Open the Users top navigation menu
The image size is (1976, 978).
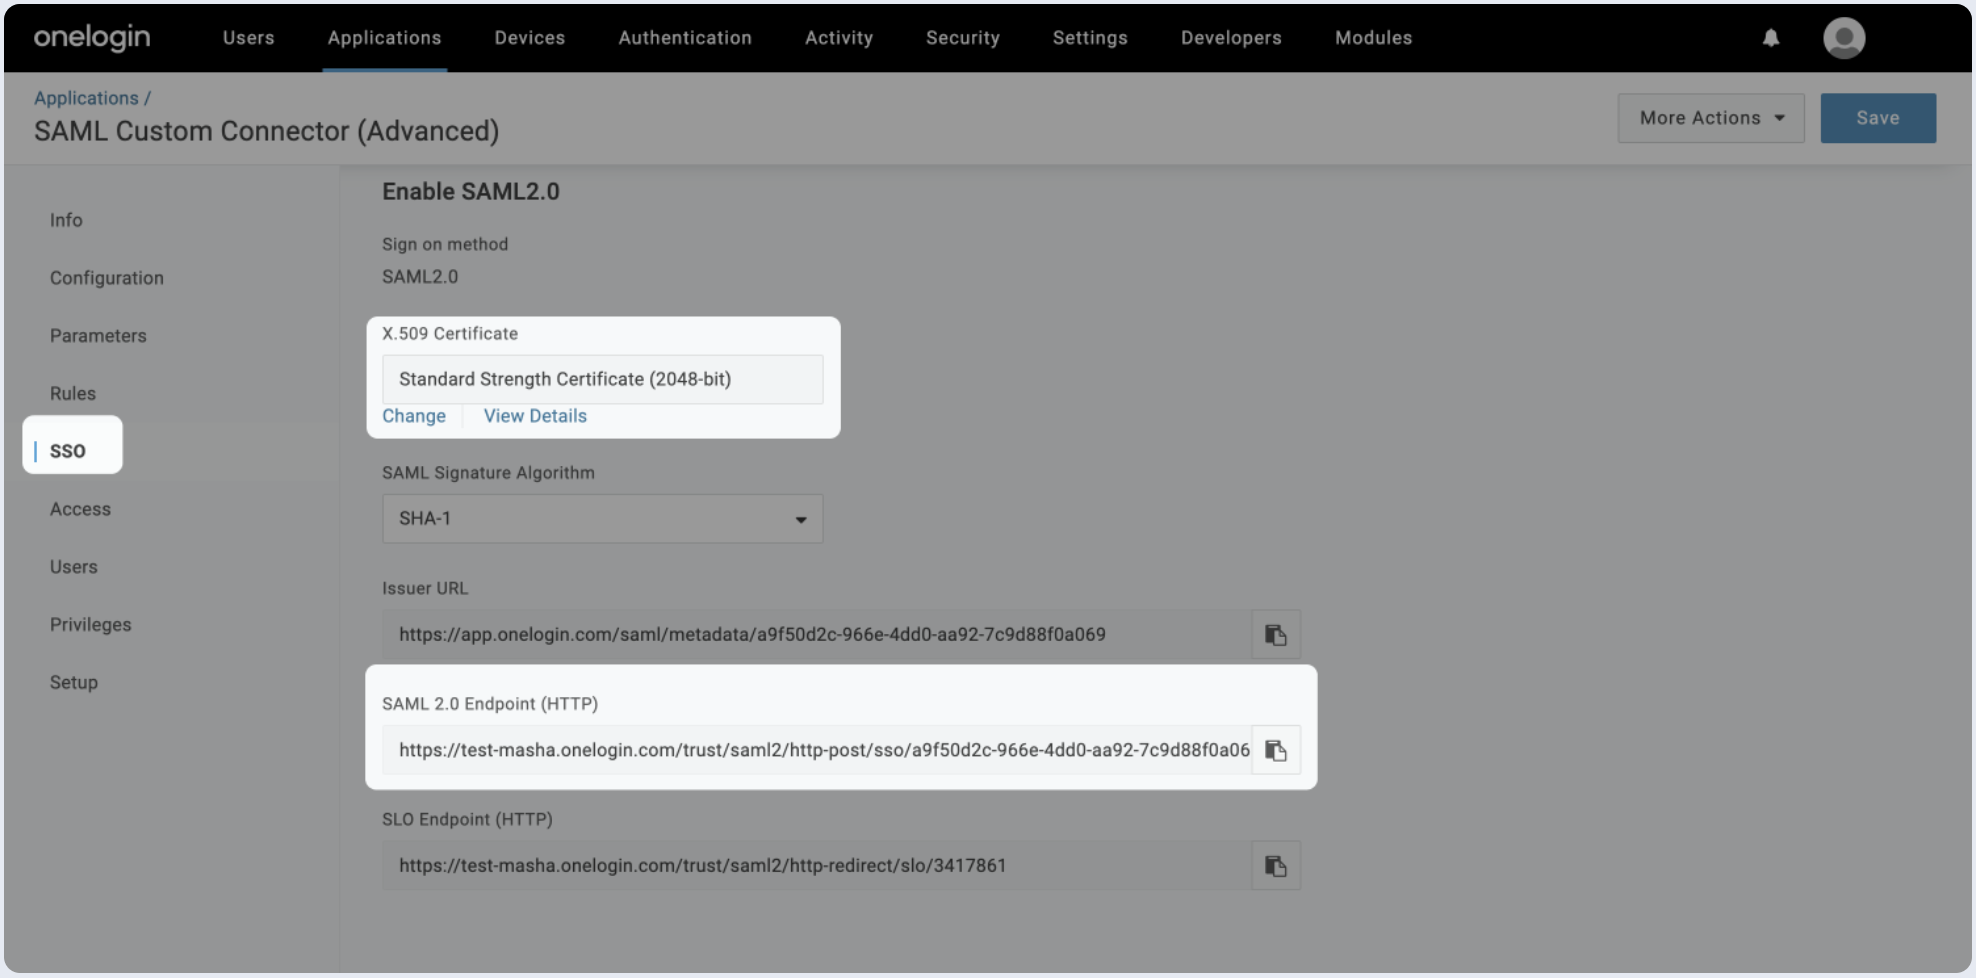coord(248,38)
